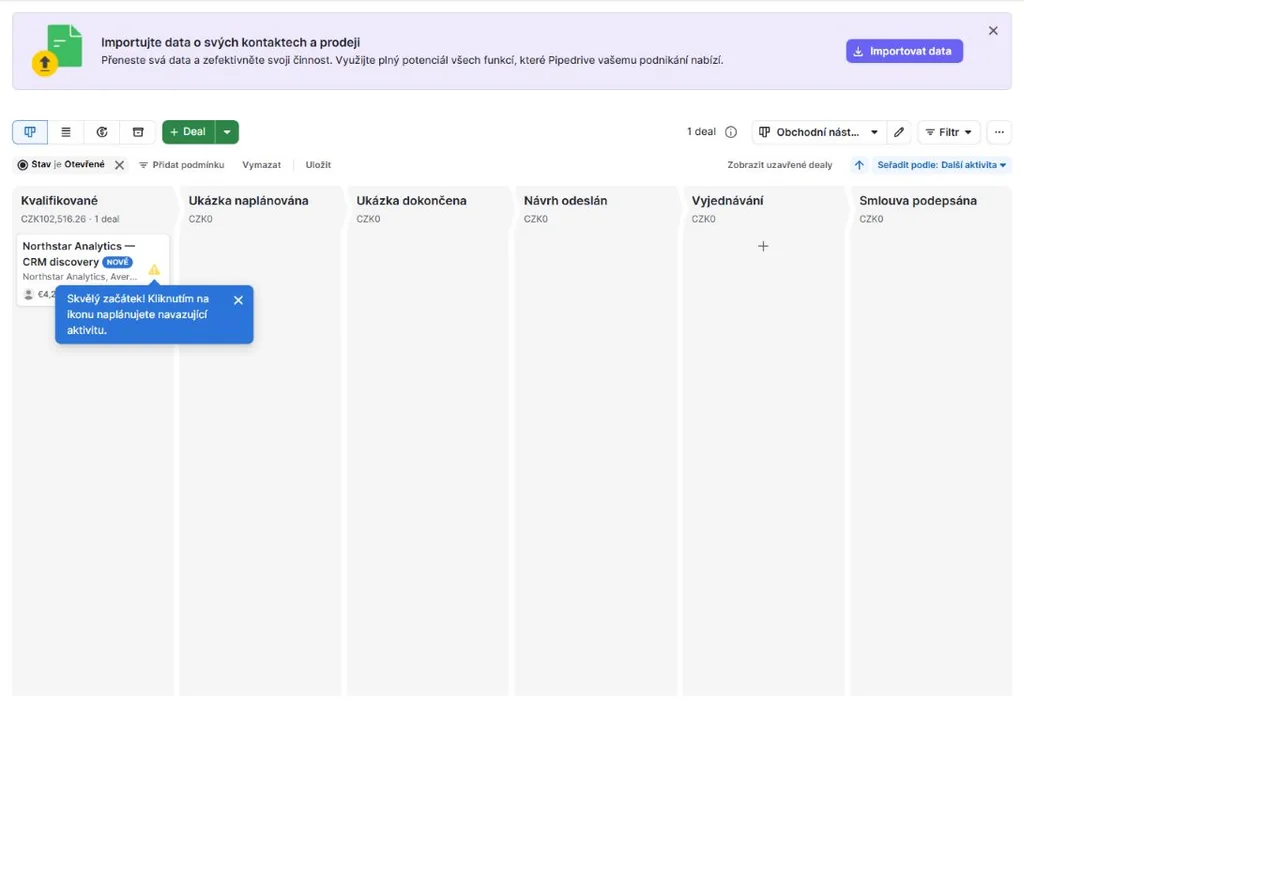1280x869 pixels.
Task: Open the dropdown arrow beside the Deal button
Action: [x=227, y=132]
